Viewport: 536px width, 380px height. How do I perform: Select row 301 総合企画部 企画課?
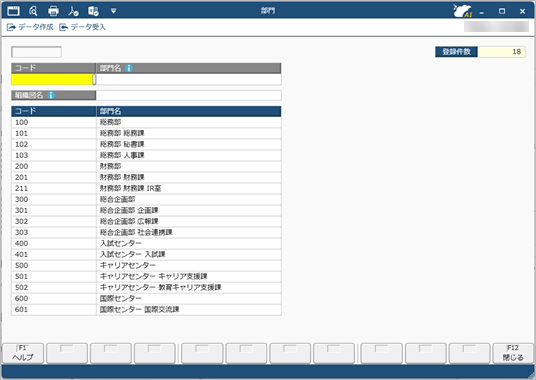(x=146, y=210)
